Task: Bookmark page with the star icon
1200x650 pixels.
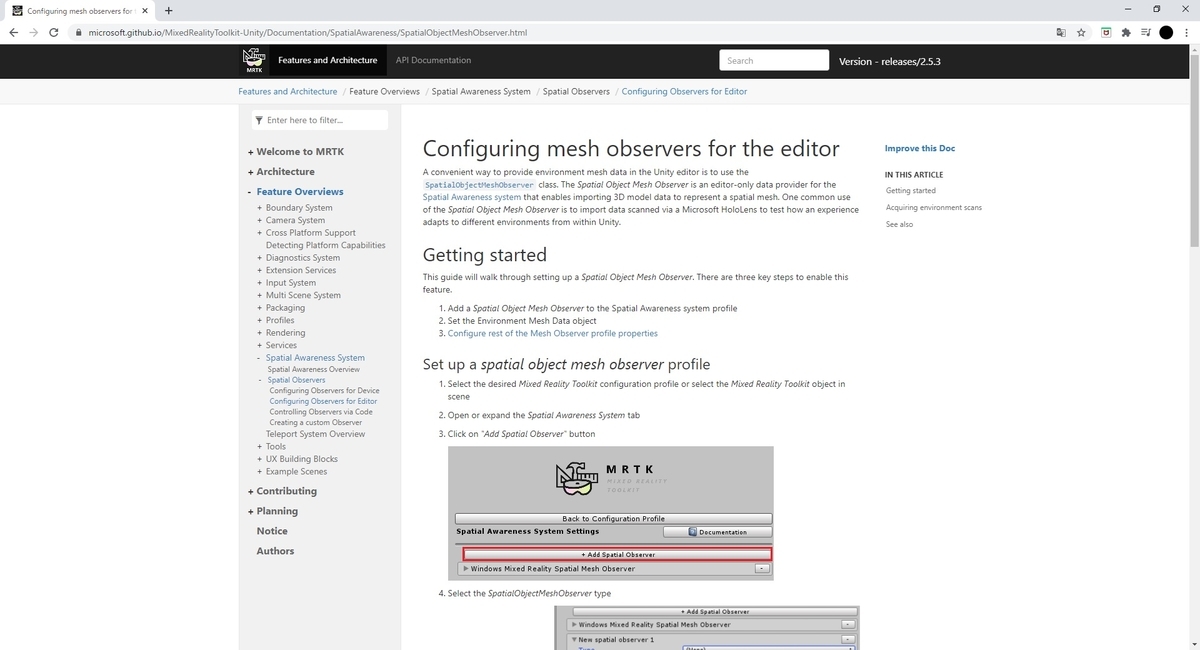Action: (x=1081, y=32)
